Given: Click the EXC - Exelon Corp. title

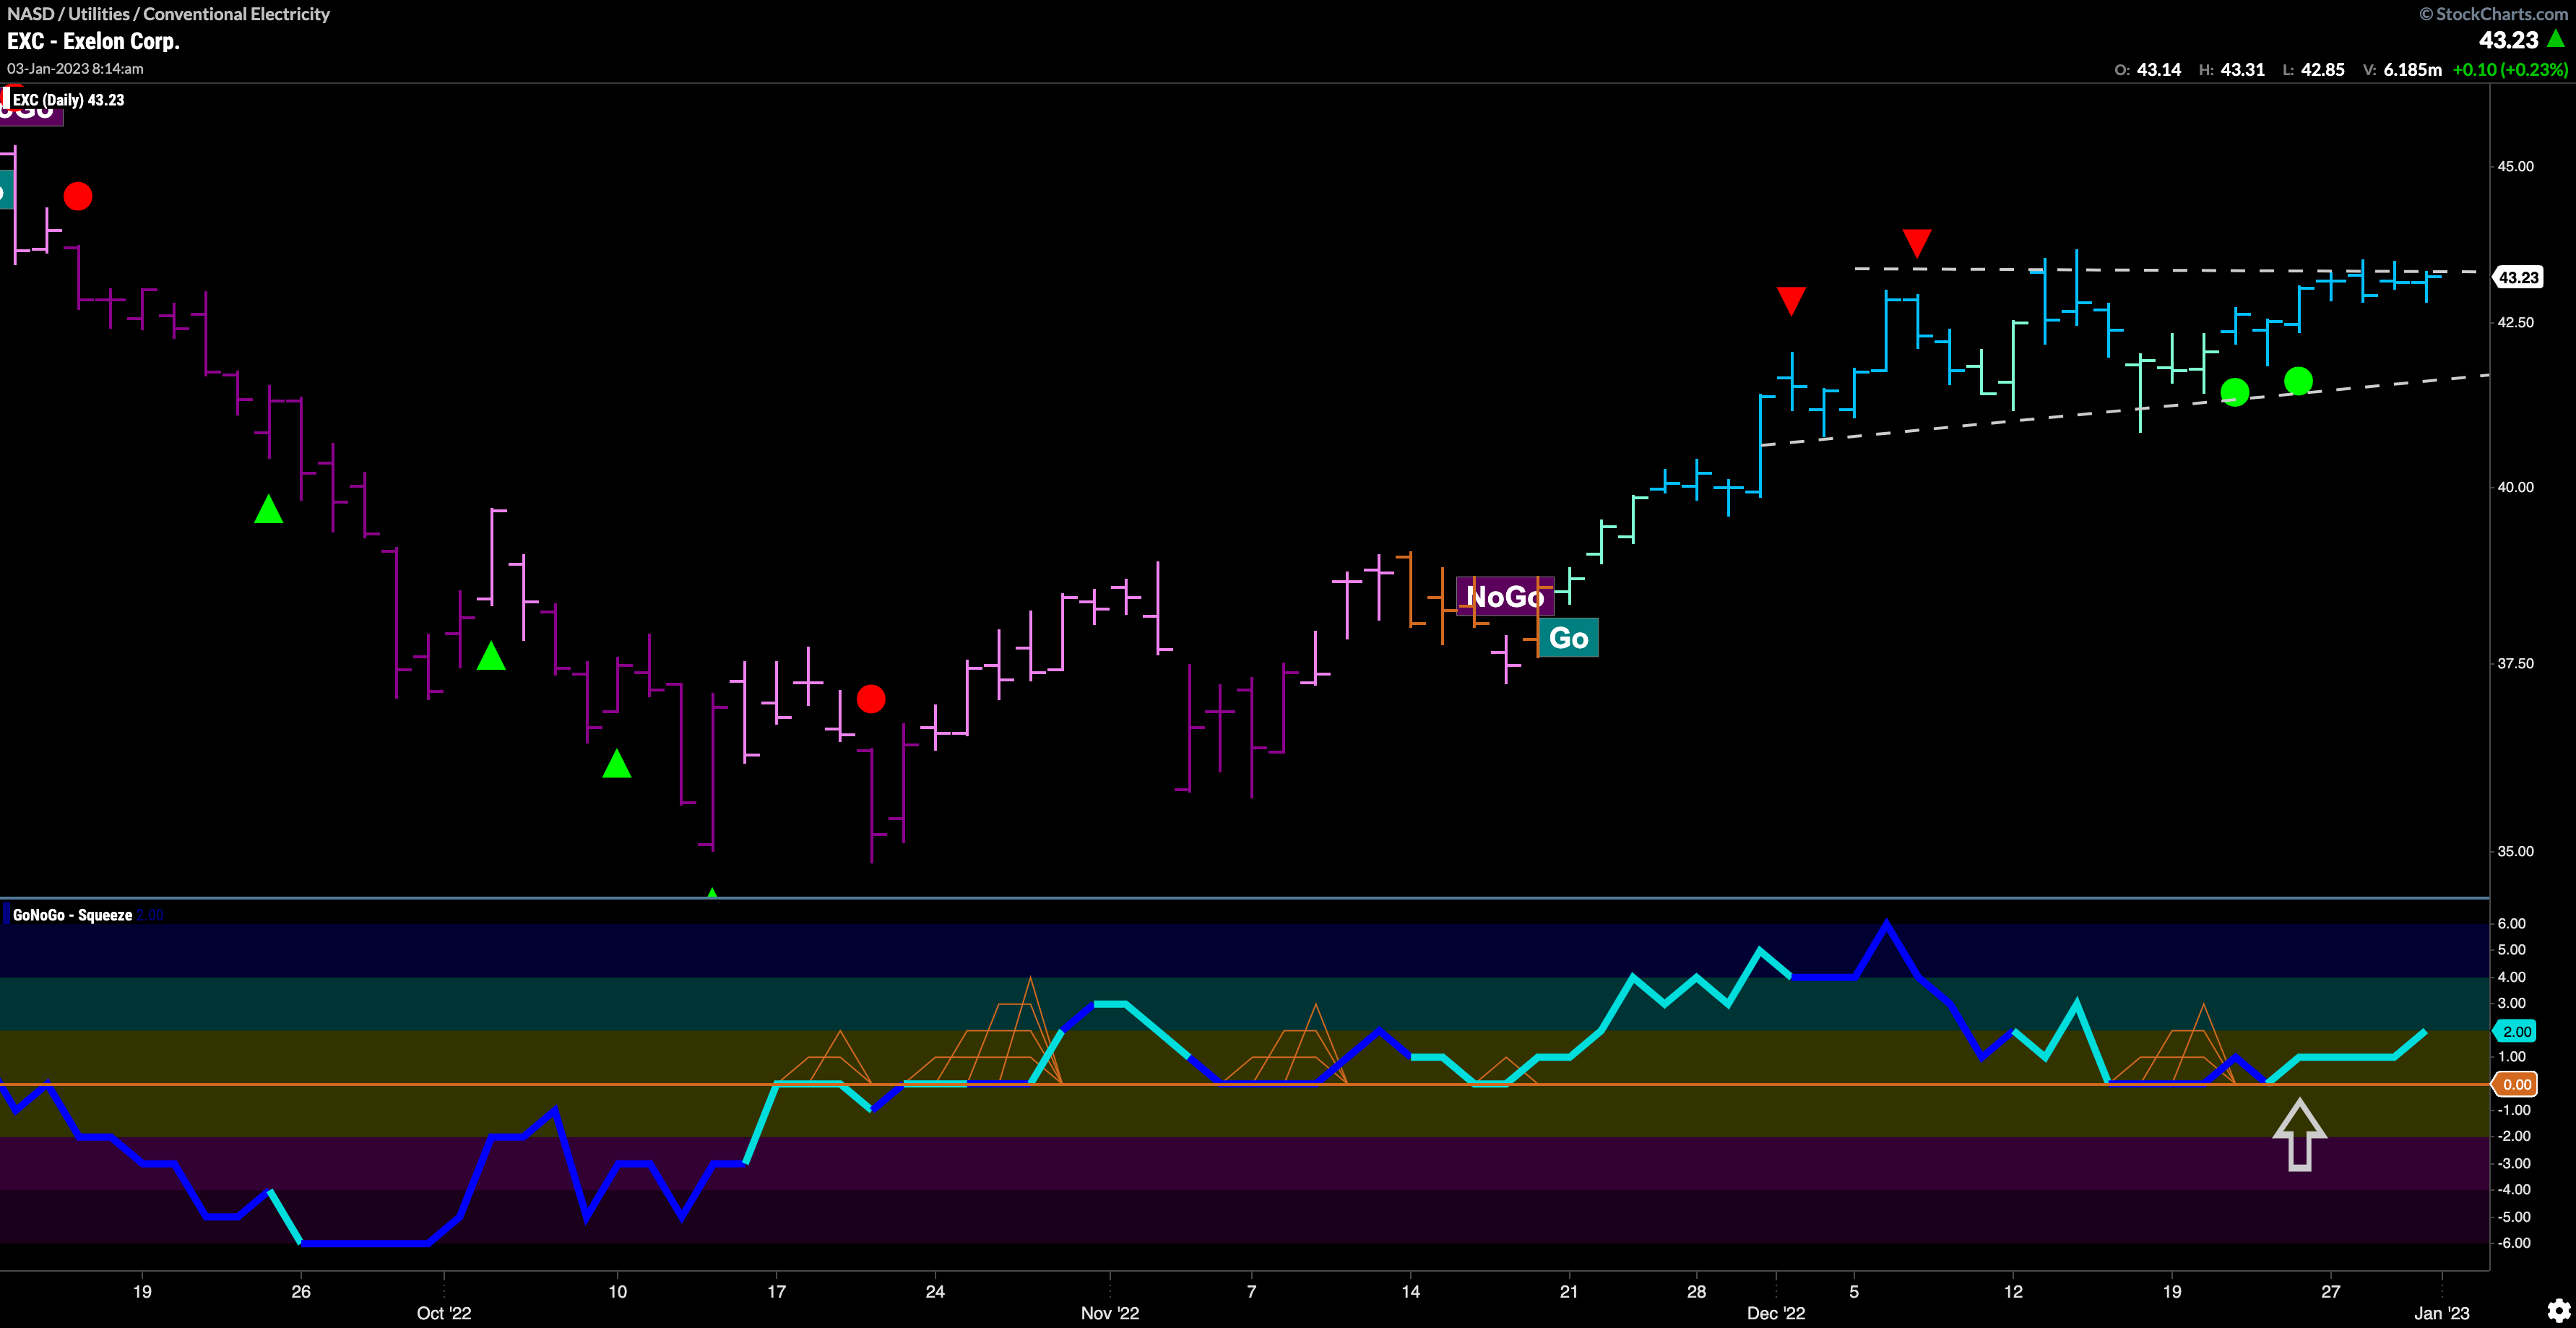Looking at the screenshot, I should point(94,41).
